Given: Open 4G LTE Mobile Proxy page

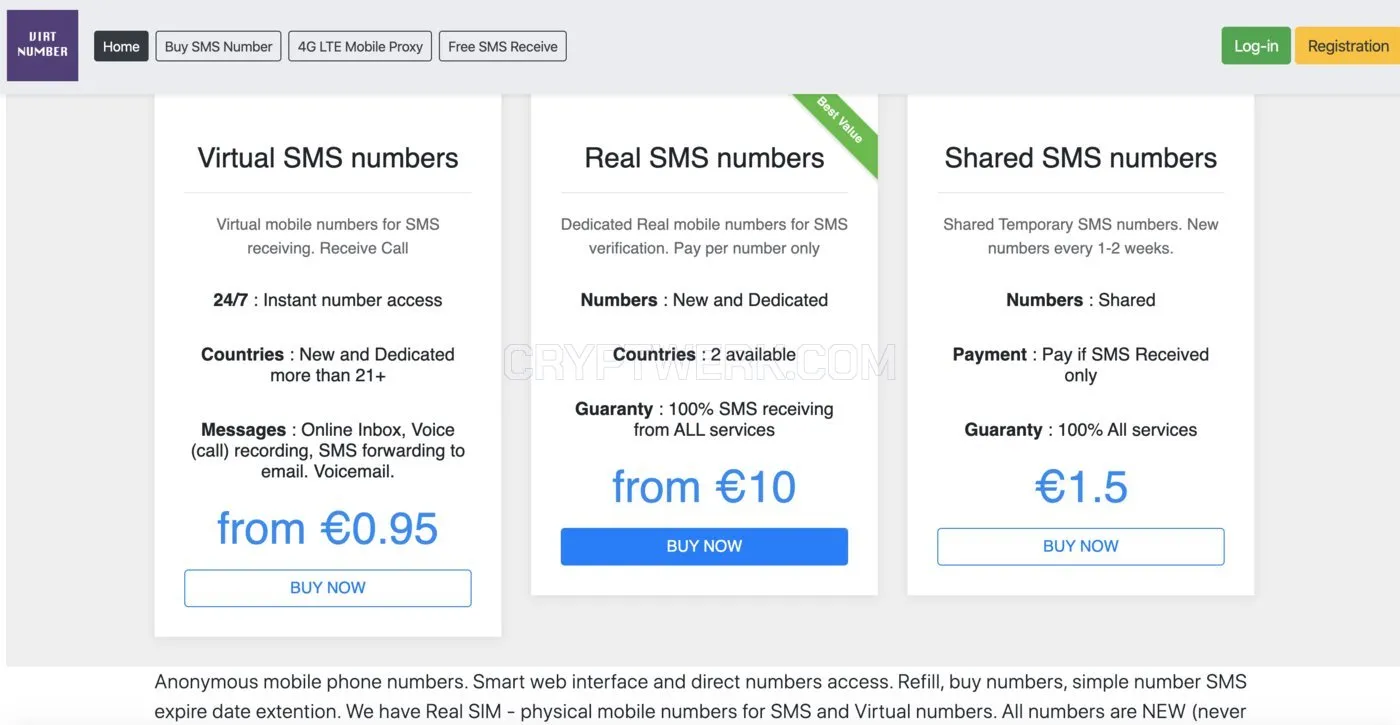Looking at the screenshot, I should point(360,46).
